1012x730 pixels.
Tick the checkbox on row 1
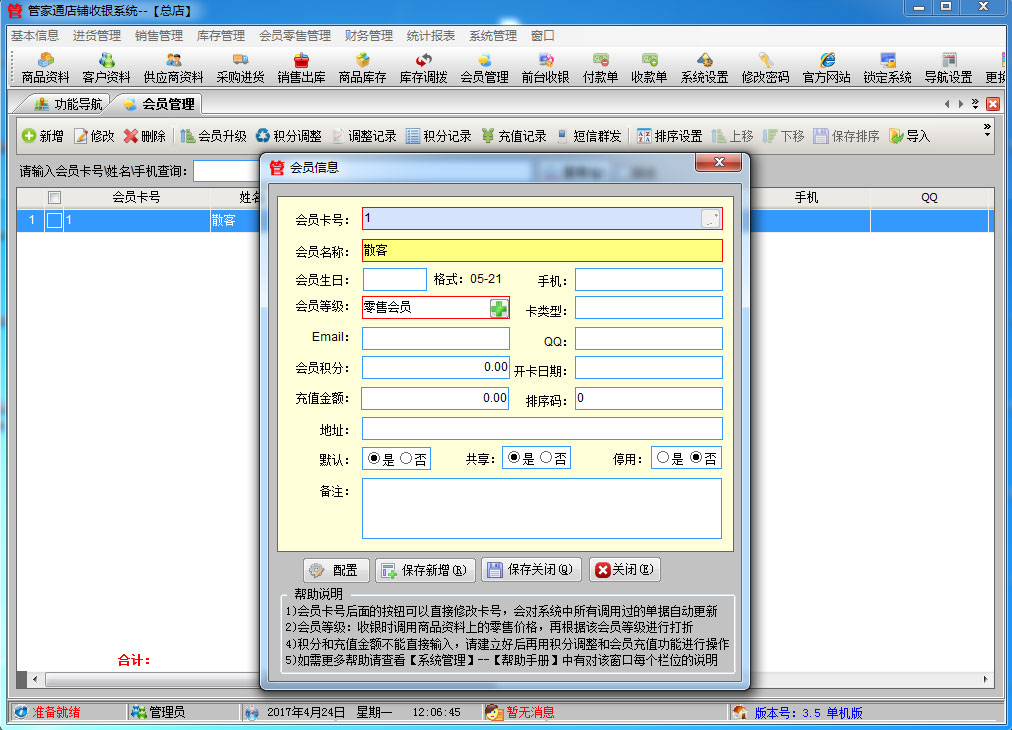point(54,221)
